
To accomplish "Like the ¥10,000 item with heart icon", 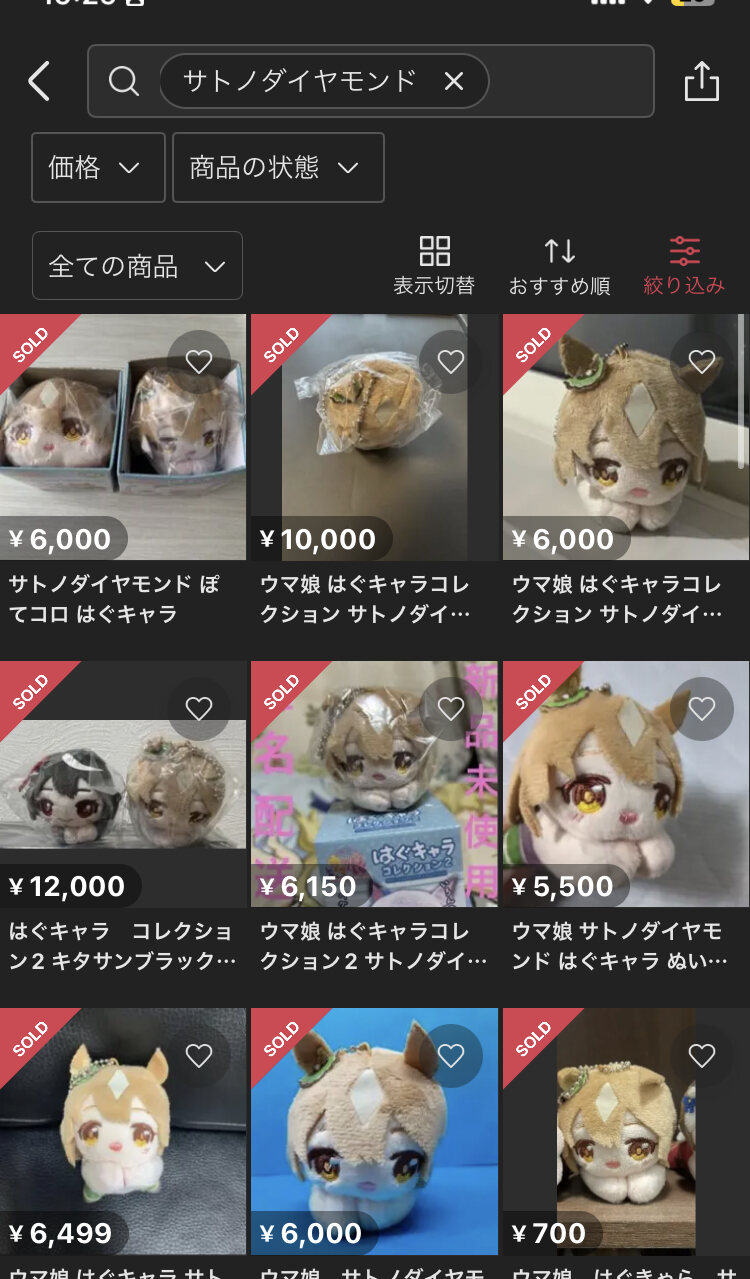I will click(x=451, y=362).
